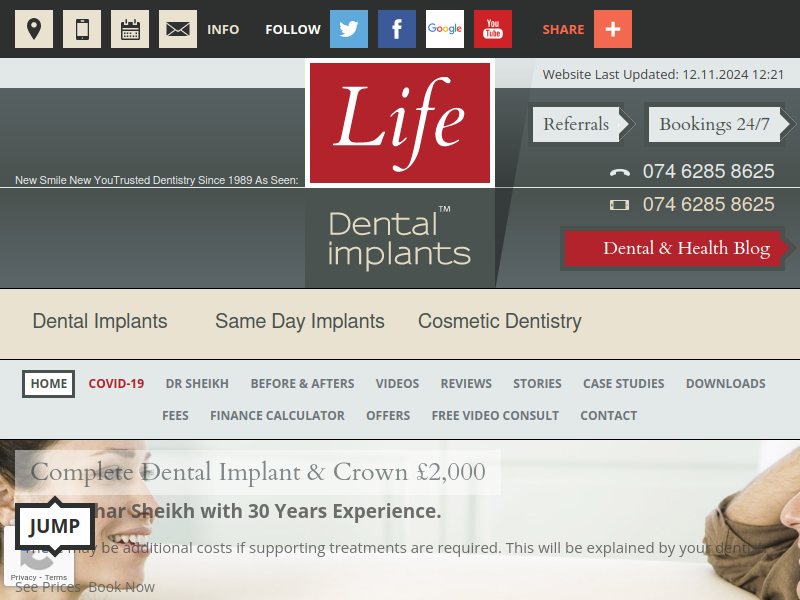Viewport: 800px width, 600px height.
Task: Open FREE VIDEO CONSULT page
Action: pos(495,416)
